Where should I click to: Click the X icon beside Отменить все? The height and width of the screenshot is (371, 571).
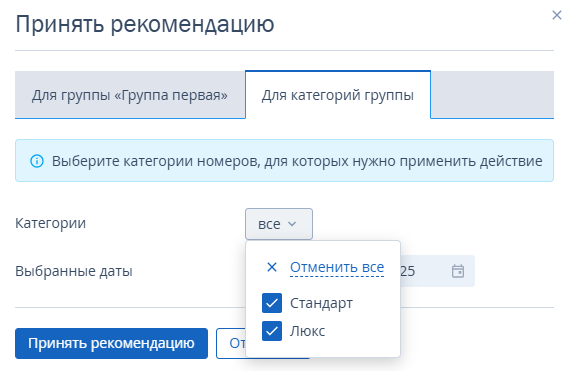272,267
